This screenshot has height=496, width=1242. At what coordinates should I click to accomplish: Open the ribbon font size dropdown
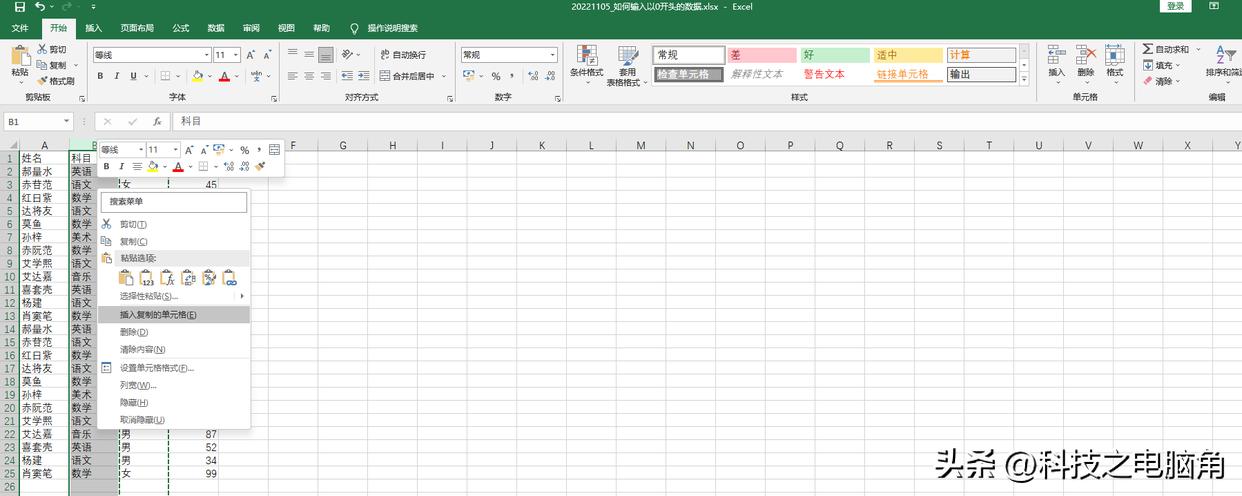(x=236, y=55)
